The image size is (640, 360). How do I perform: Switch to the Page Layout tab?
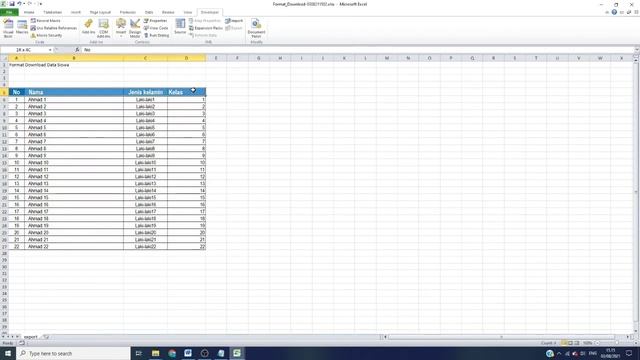100,12
